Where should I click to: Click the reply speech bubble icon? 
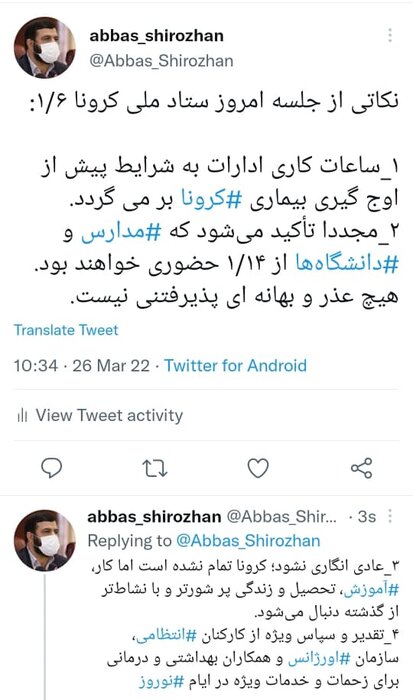click(x=51, y=468)
